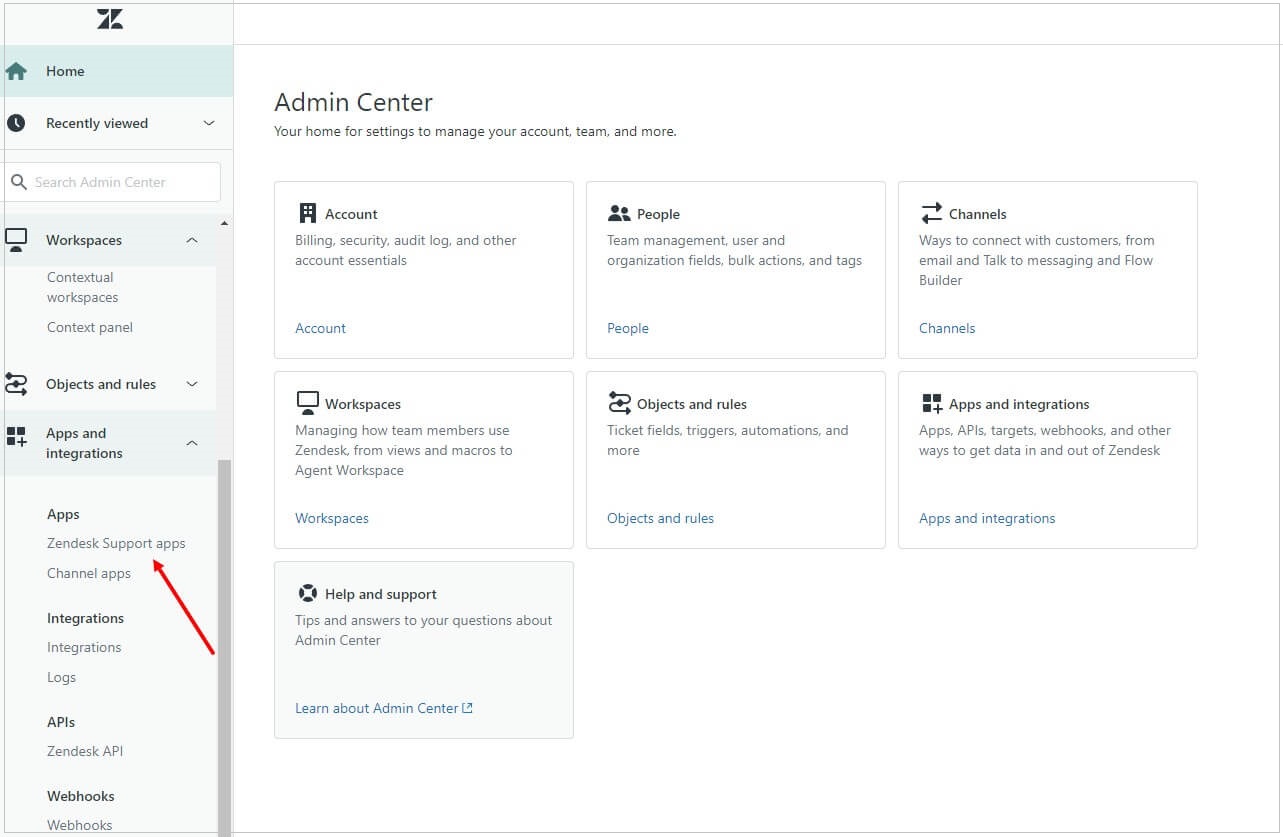Viewport: 1283px width, 837px height.
Task: Expand the Objects and rules chevron
Action: pyautogui.click(x=192, y=384)
